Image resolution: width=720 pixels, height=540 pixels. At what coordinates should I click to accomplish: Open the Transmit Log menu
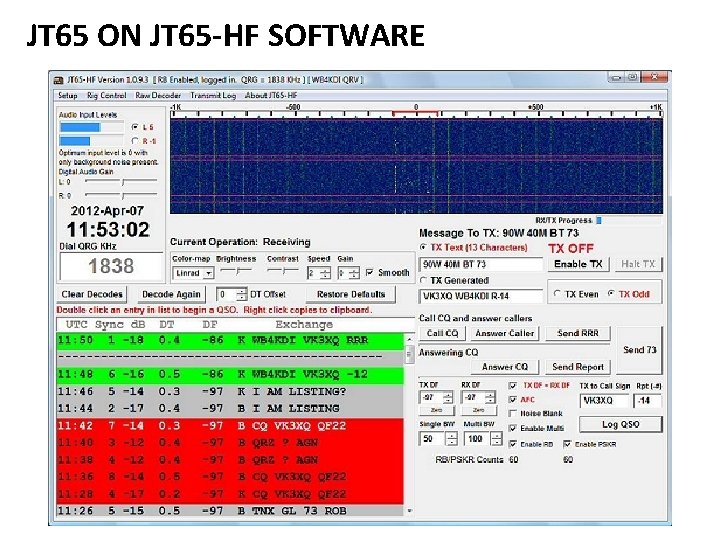coord(214,96)
